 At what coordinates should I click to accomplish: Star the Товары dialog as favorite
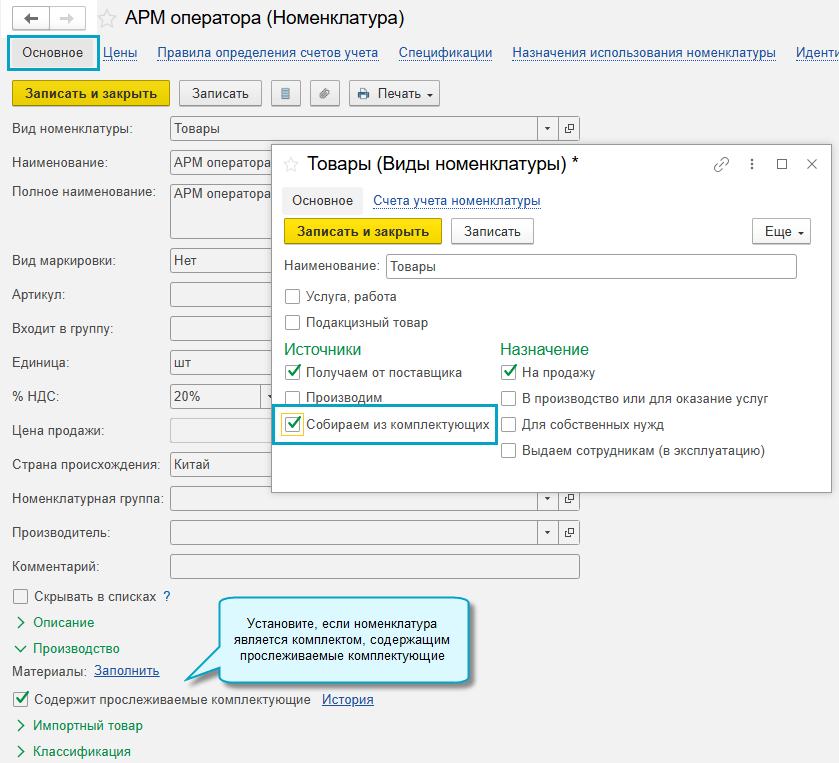coord(291,164)
